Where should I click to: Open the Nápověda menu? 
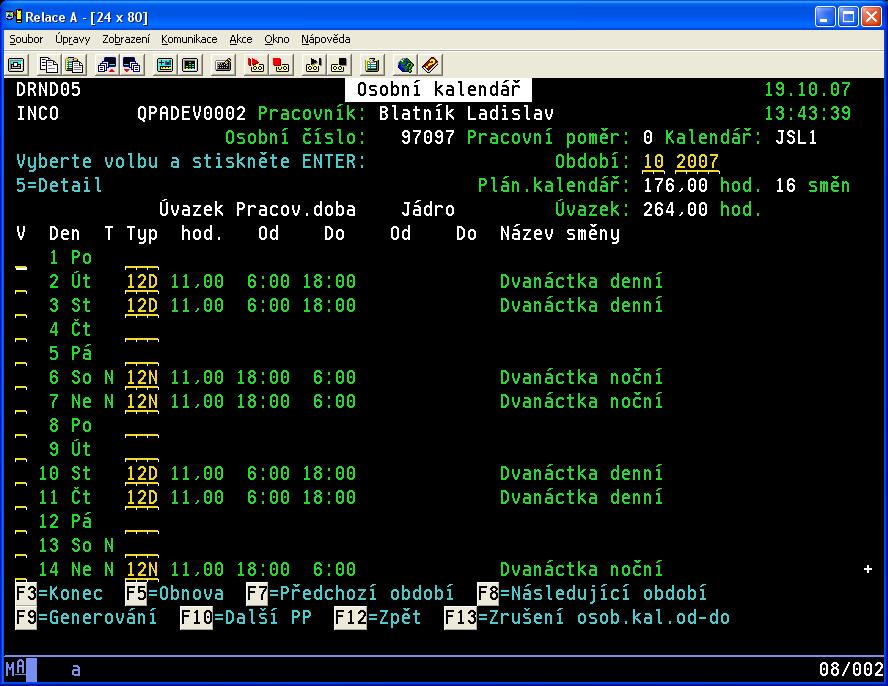[325, 39]
